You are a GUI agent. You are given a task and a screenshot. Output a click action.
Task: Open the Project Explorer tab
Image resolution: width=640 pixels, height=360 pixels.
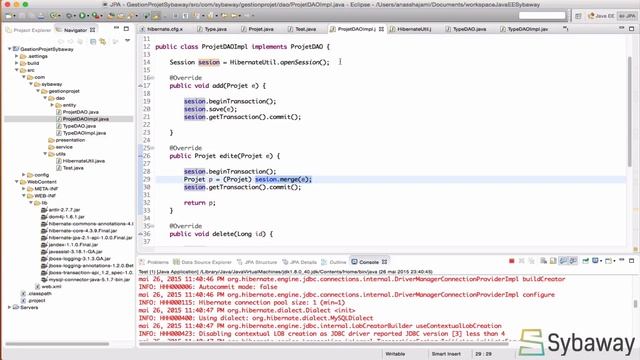29,30
